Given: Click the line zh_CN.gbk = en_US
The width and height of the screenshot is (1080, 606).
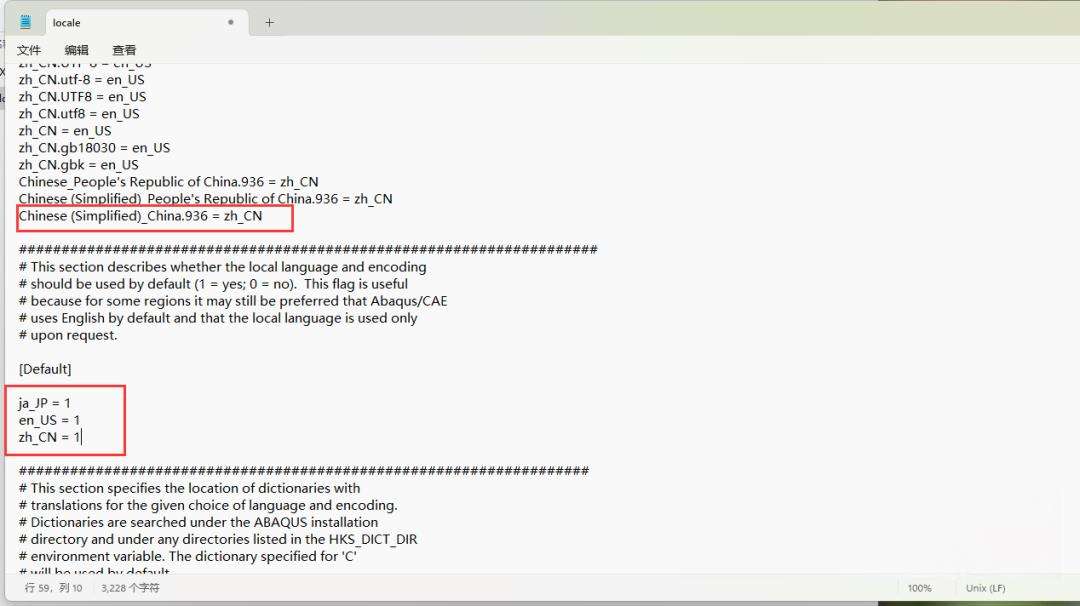Looking at the screenshot, I should pyautogui.click(x=79, y=165).
